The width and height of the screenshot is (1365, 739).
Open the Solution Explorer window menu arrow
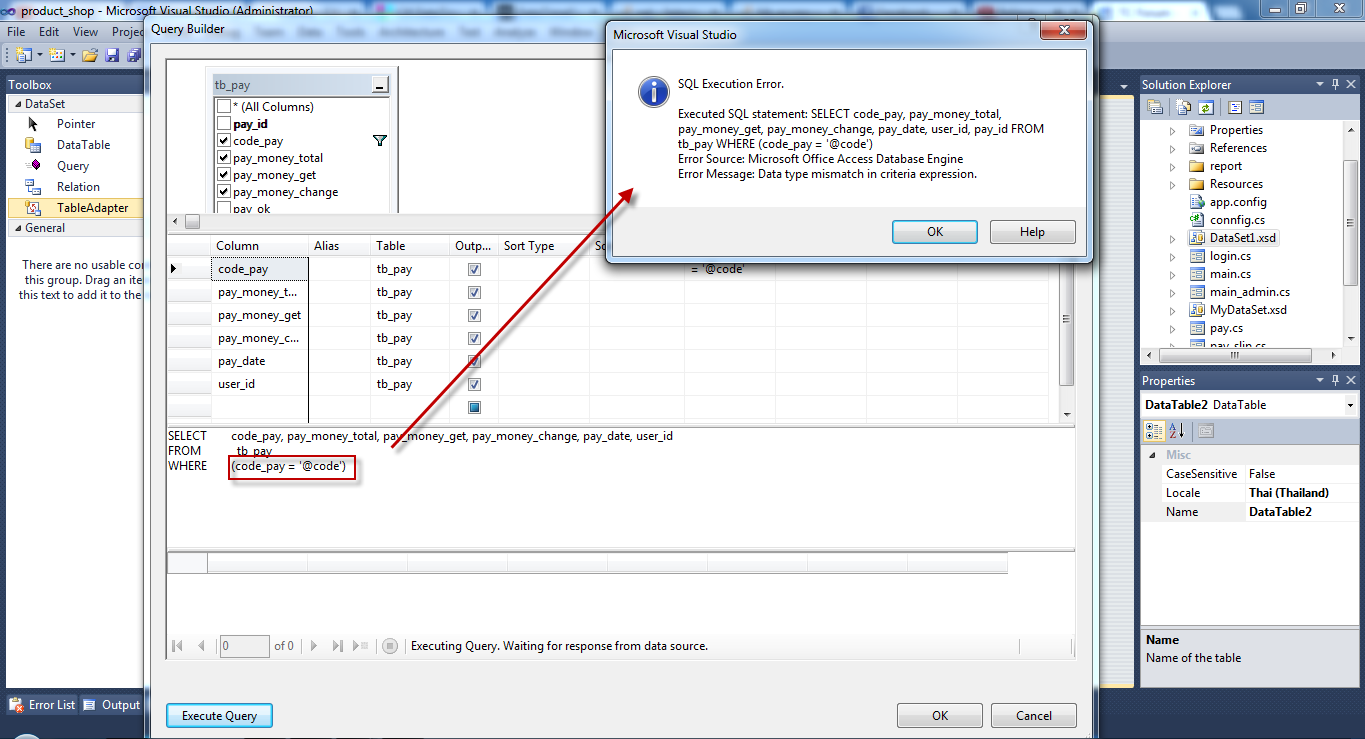click(1320, 85)
